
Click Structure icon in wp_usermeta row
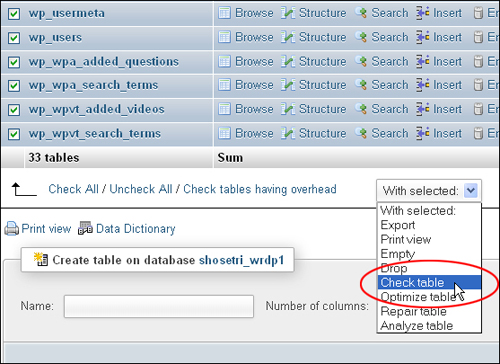click(x=288, y=13)
